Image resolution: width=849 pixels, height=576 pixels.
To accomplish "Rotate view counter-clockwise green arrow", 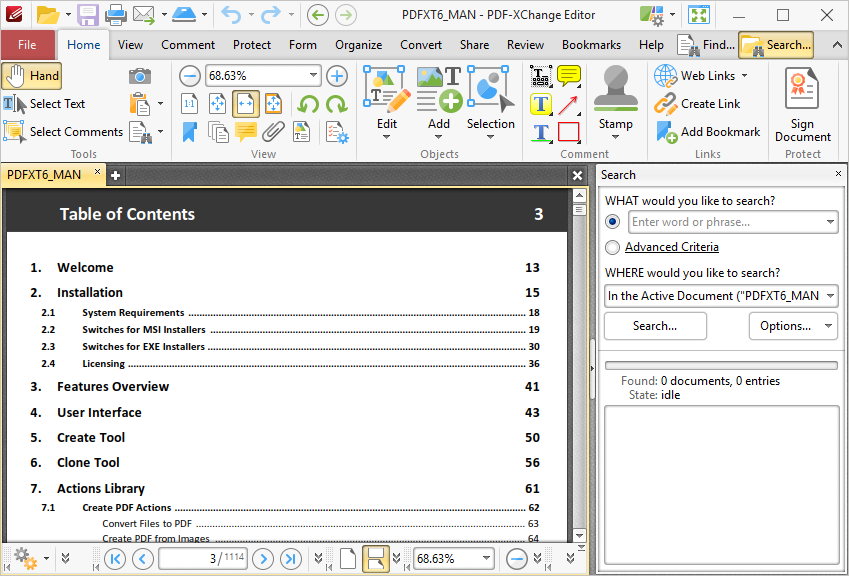I will (x=308, y=104).
